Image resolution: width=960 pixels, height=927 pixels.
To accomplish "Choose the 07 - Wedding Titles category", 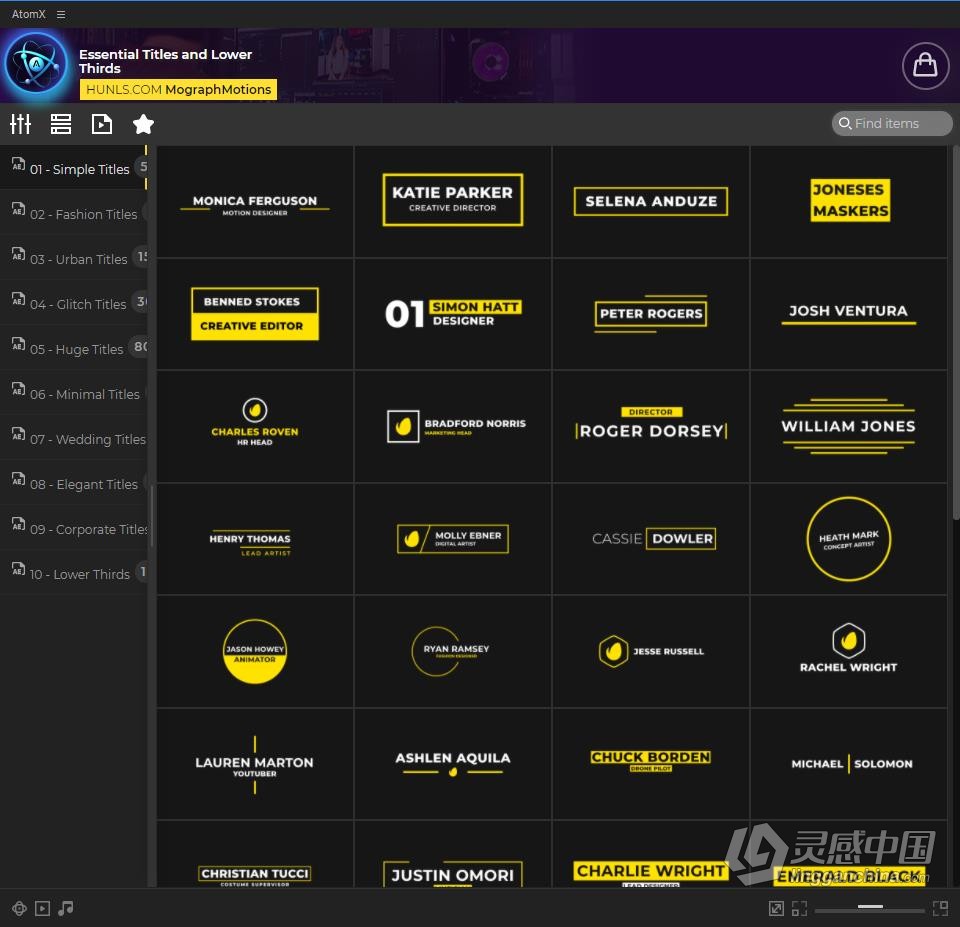I will (x=73, y=439).
